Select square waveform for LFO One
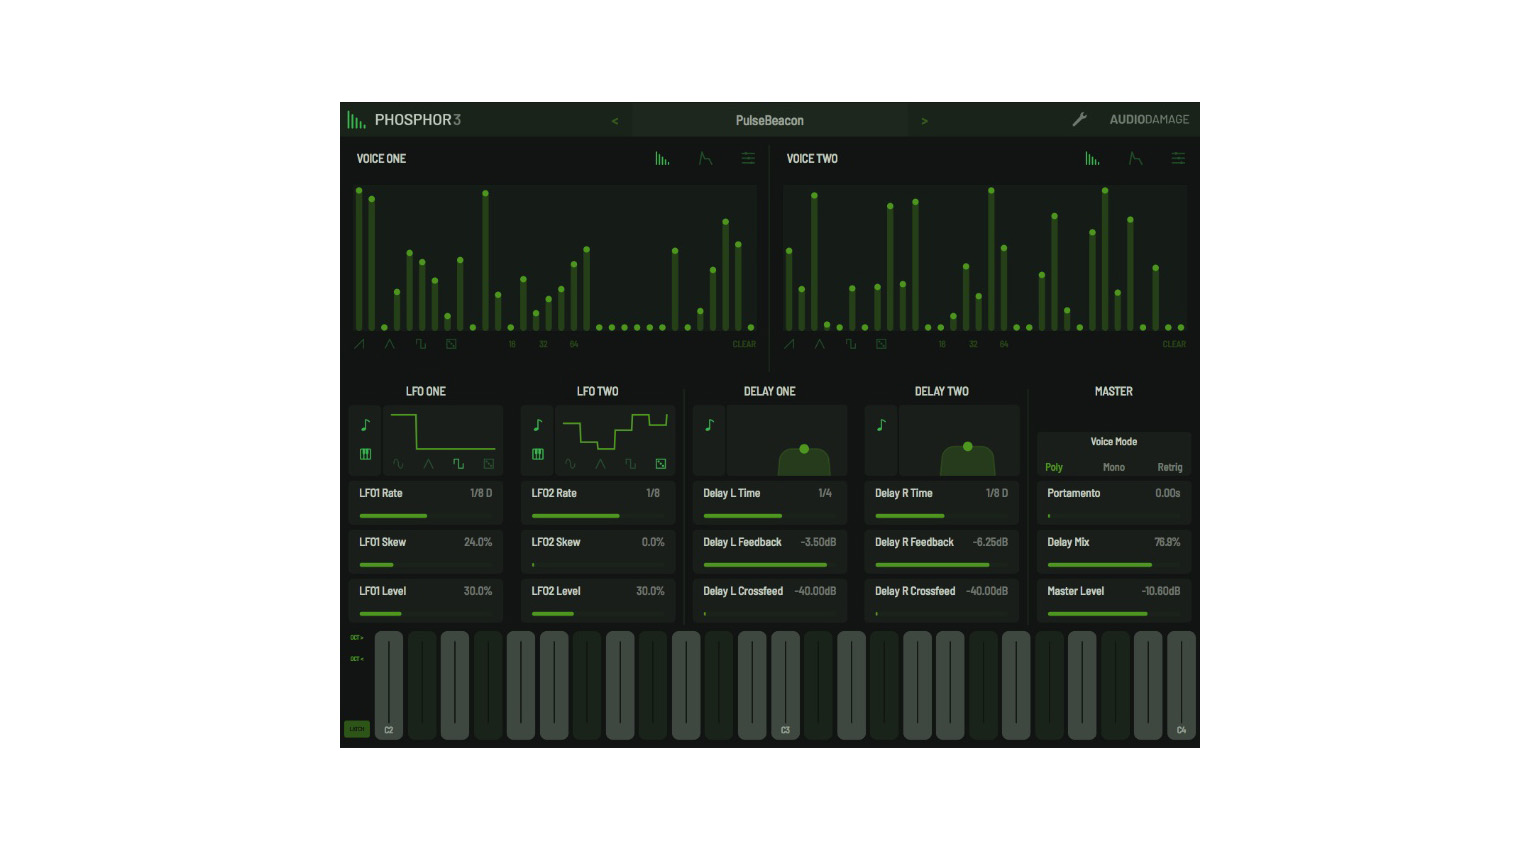This screenshot has width=1540, height=850. pos(458,464)
